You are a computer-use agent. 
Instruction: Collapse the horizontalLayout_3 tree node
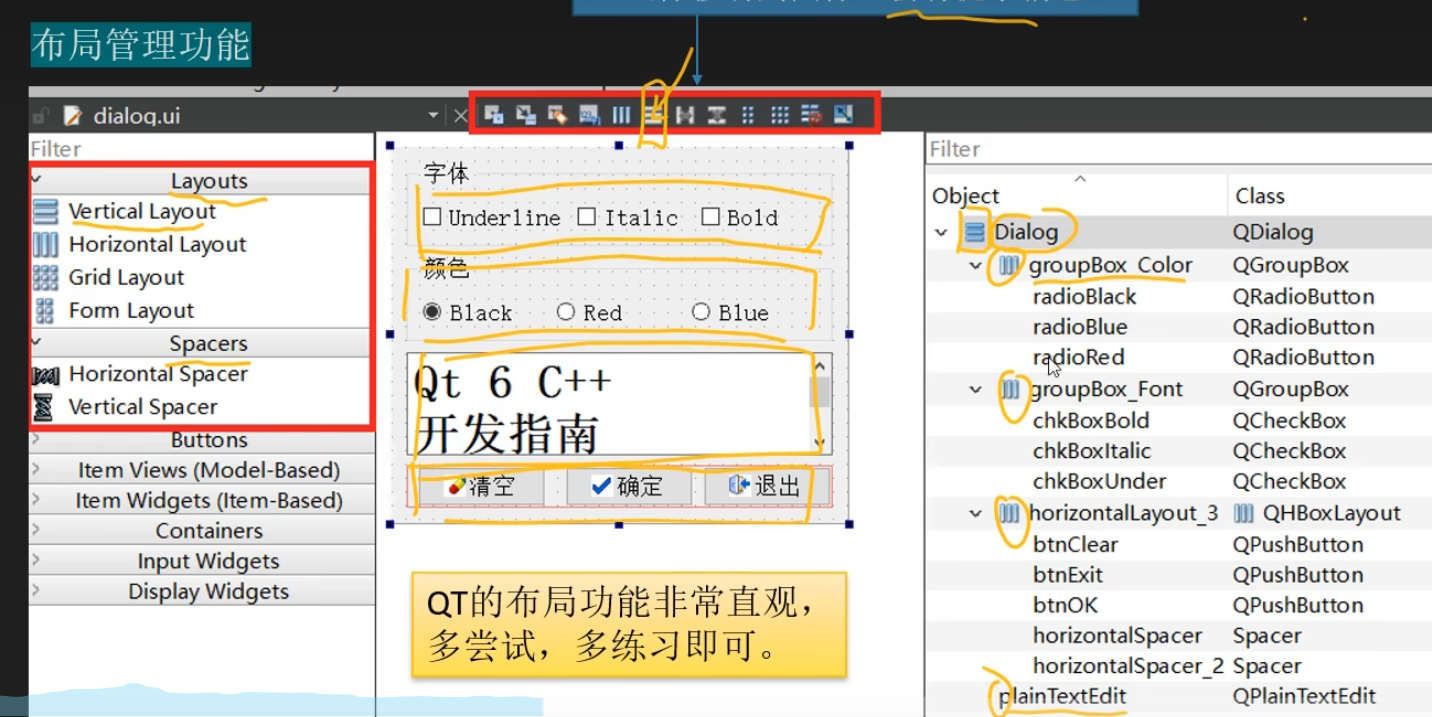pos(976,514)
